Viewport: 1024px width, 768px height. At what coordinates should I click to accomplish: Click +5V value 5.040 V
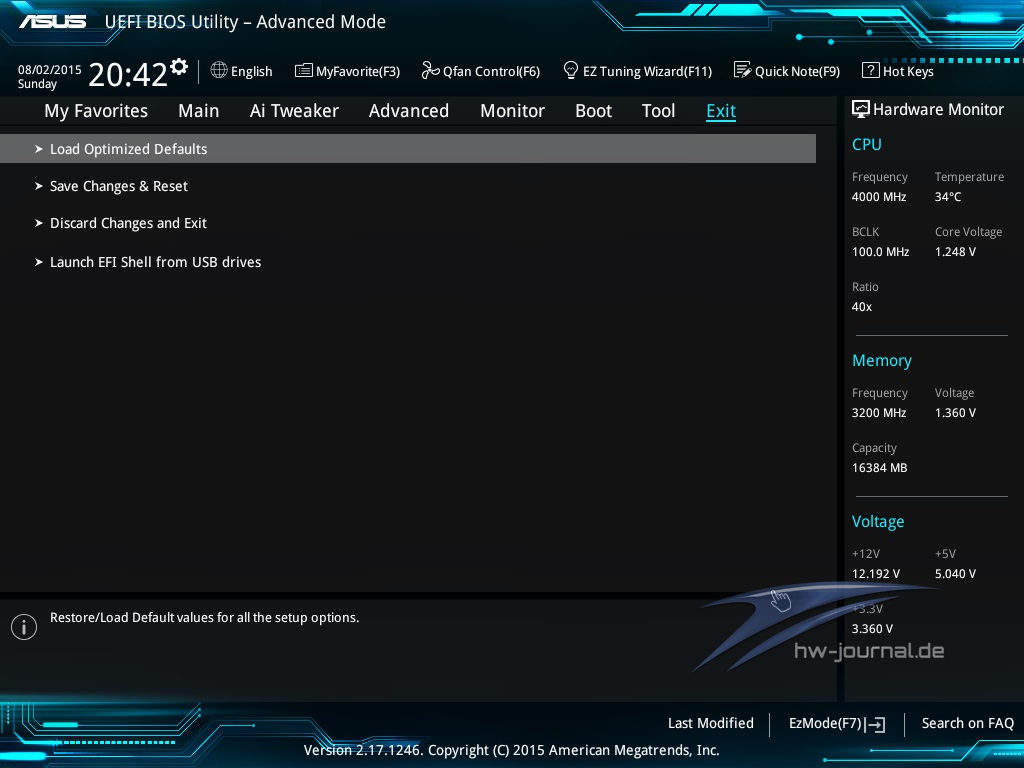click(955, 574)
